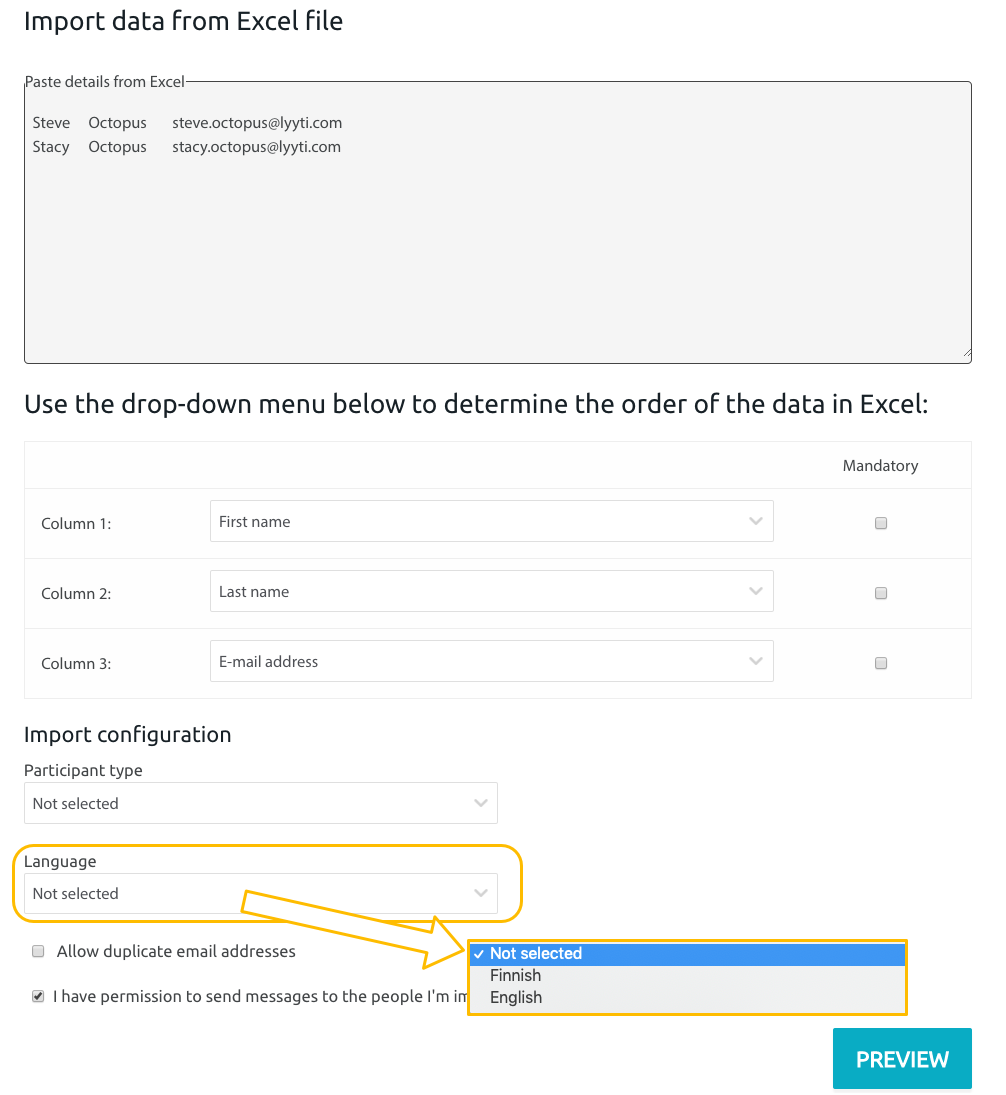Click the chevron arrow in Column 3 dropdown

click(756, 662)
